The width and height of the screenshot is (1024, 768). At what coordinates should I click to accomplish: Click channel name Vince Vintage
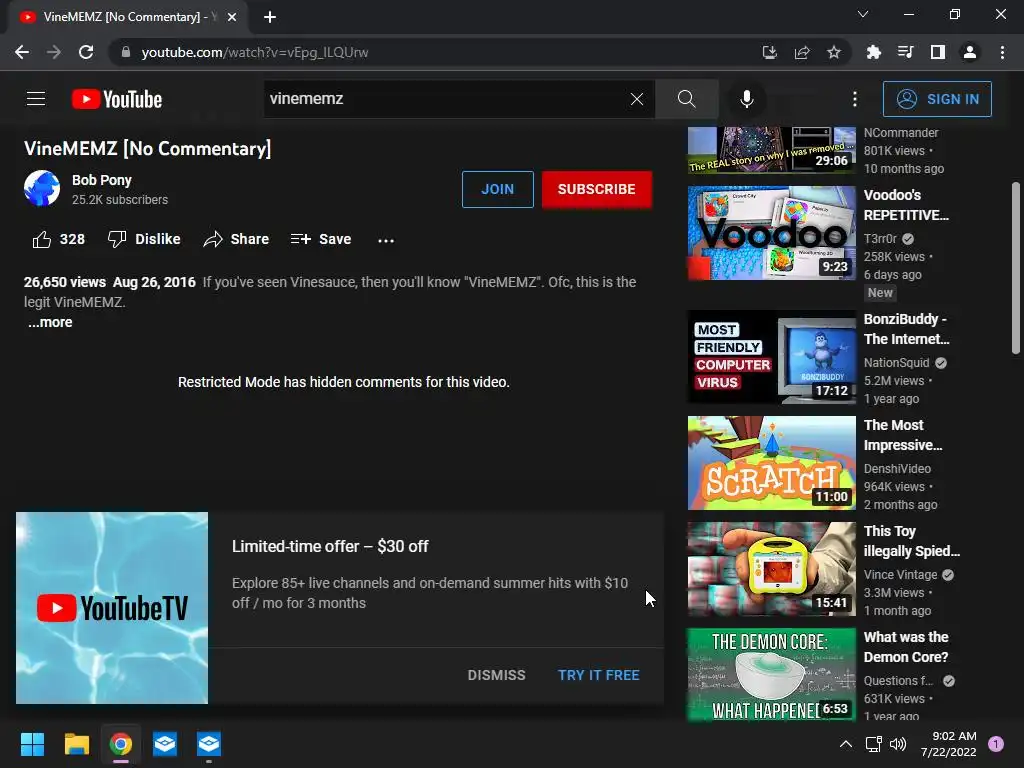[900, 575]
